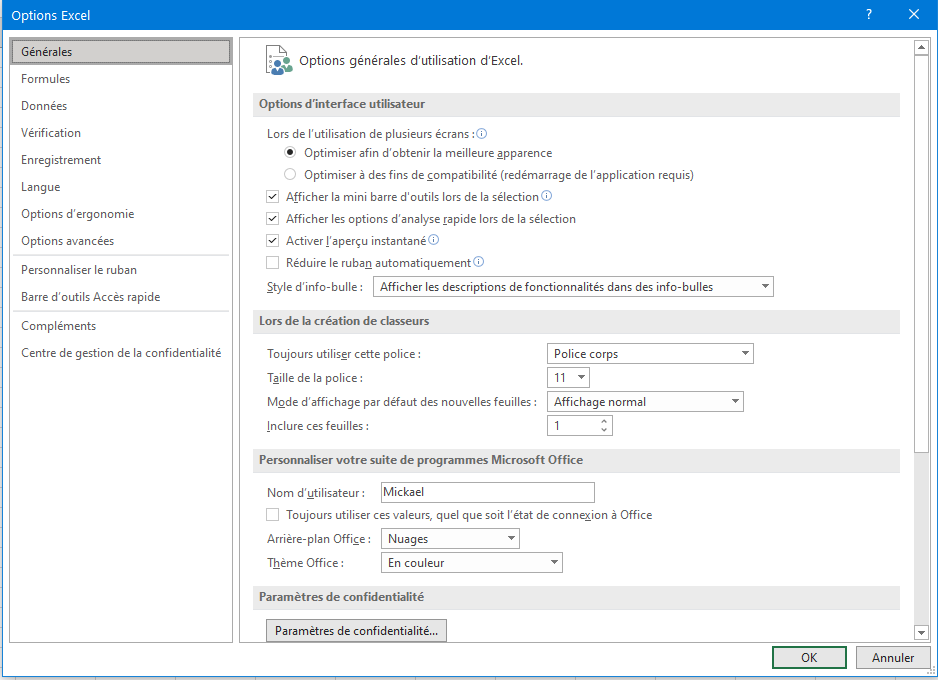This screenshot has height=680, width=938.
Task: Select the Générales category
Action: [x=121, y=51]
